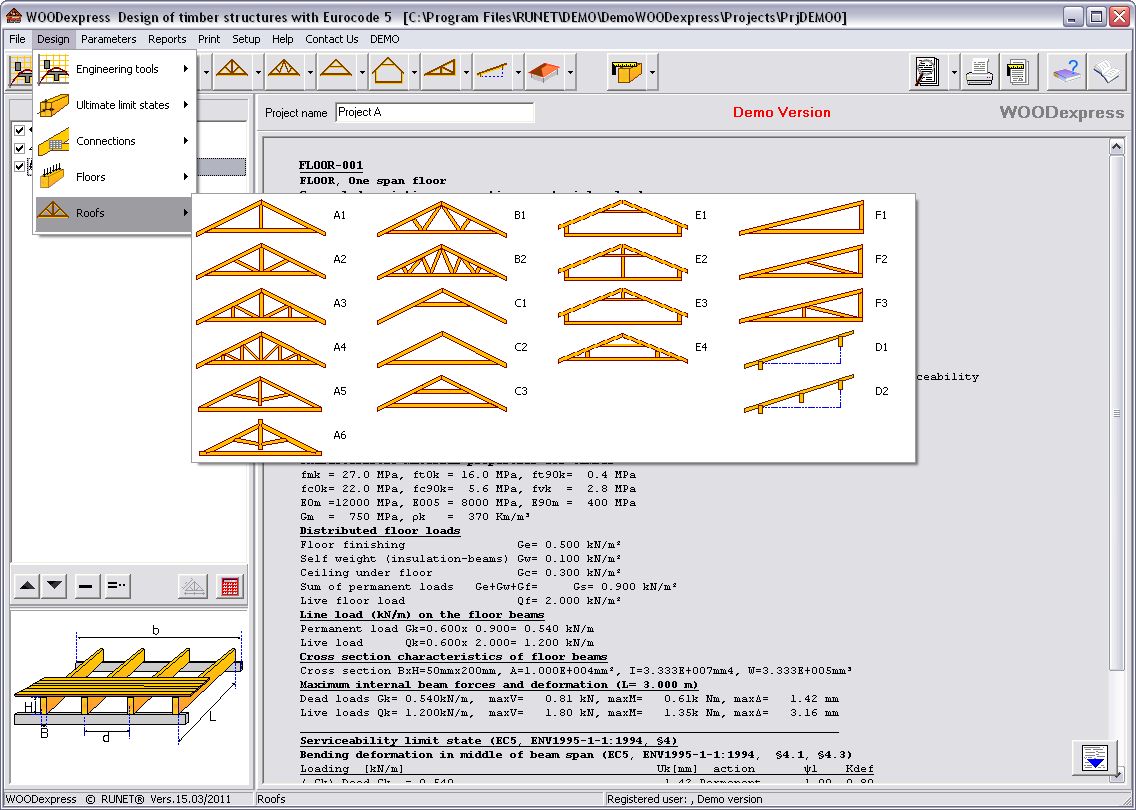Open dropdown arrow beside the sloped rafter icon

point(518,72)
